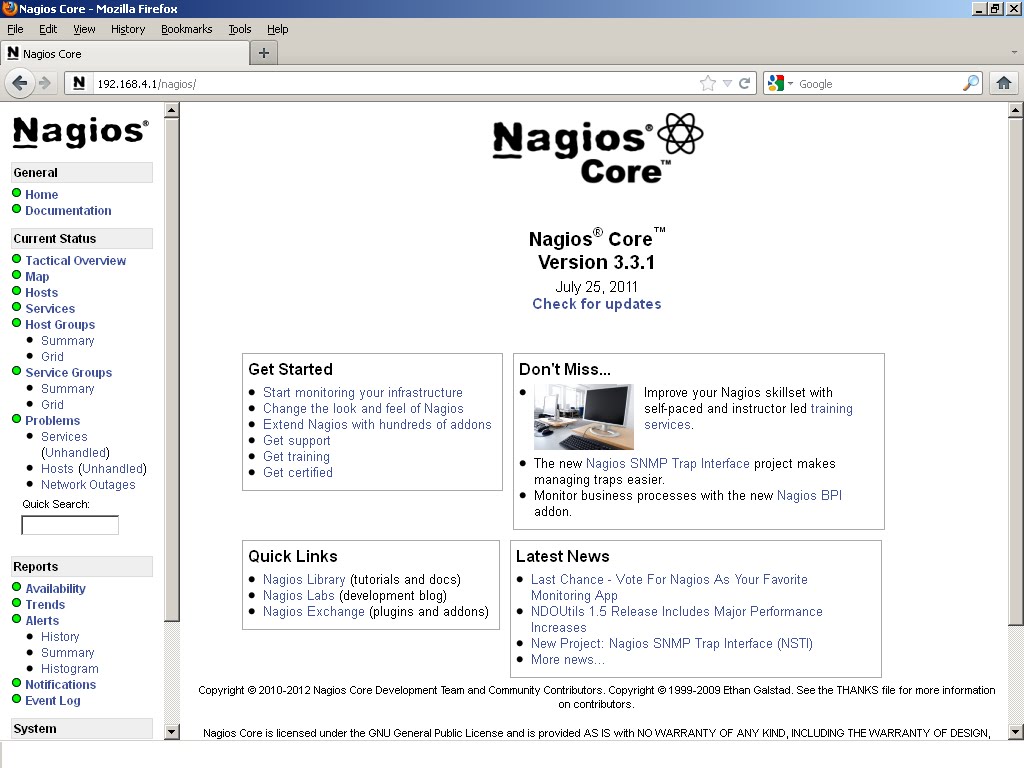
Task: Open the Alerts report link
Action: click(42, 620)
